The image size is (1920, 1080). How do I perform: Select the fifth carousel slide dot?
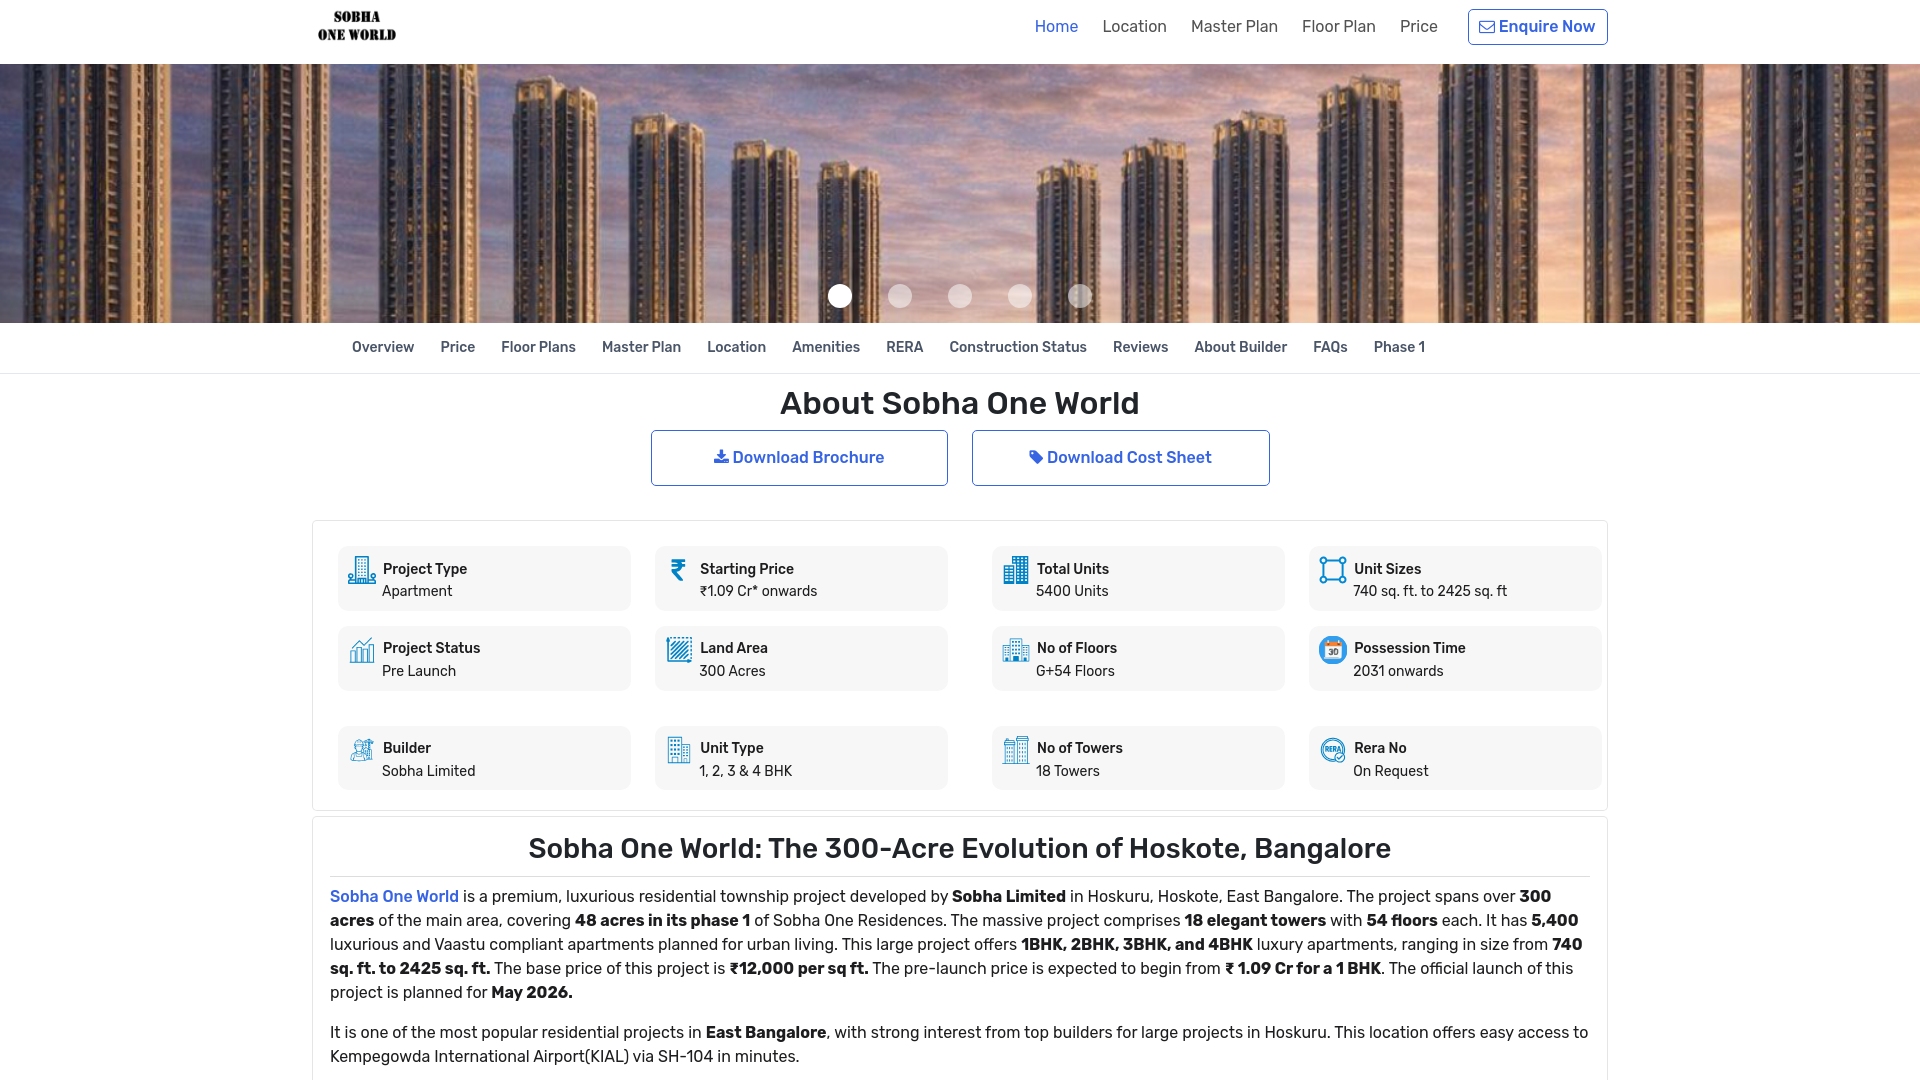click(x=1080, y=296)
